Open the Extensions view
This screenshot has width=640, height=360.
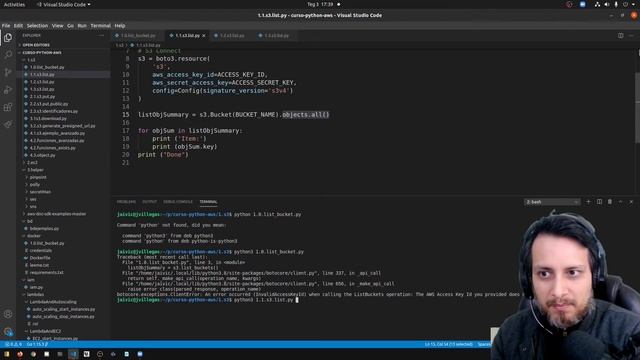8,107
